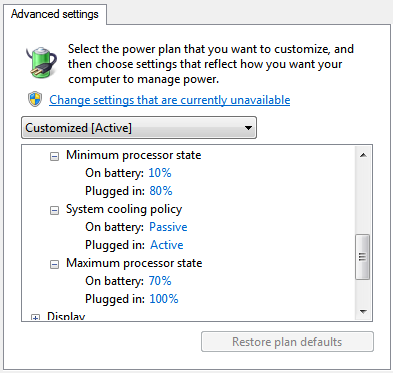Edit the maximum processor Plugged in 100% value
Screen dimensions: 393x373
(164, 299)
